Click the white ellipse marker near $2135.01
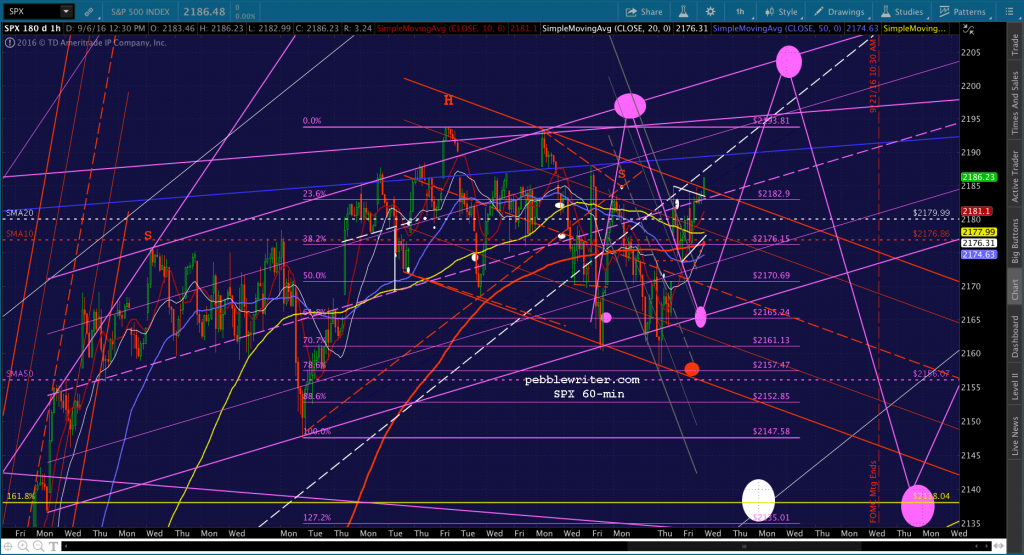 (758, 501)
